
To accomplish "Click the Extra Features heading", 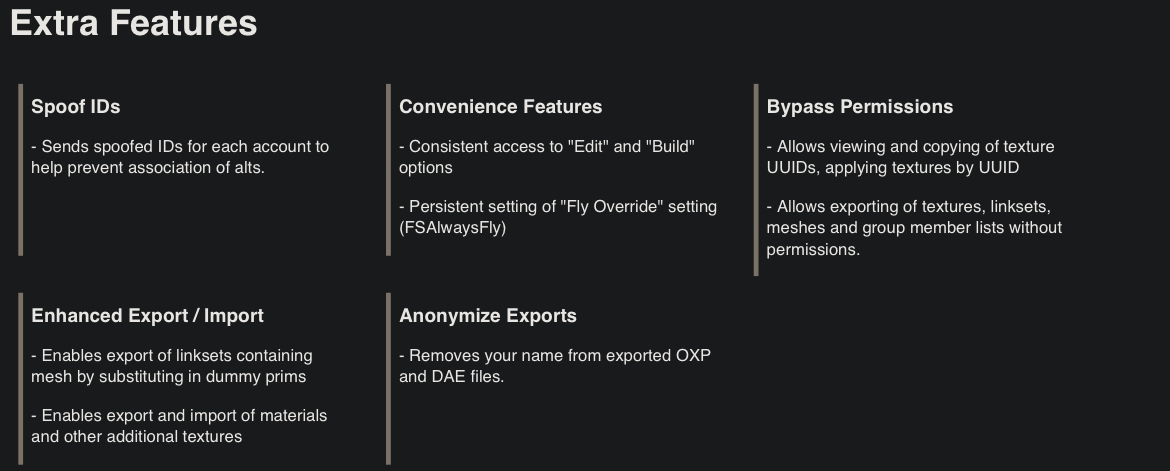I will tap(134, 23).
